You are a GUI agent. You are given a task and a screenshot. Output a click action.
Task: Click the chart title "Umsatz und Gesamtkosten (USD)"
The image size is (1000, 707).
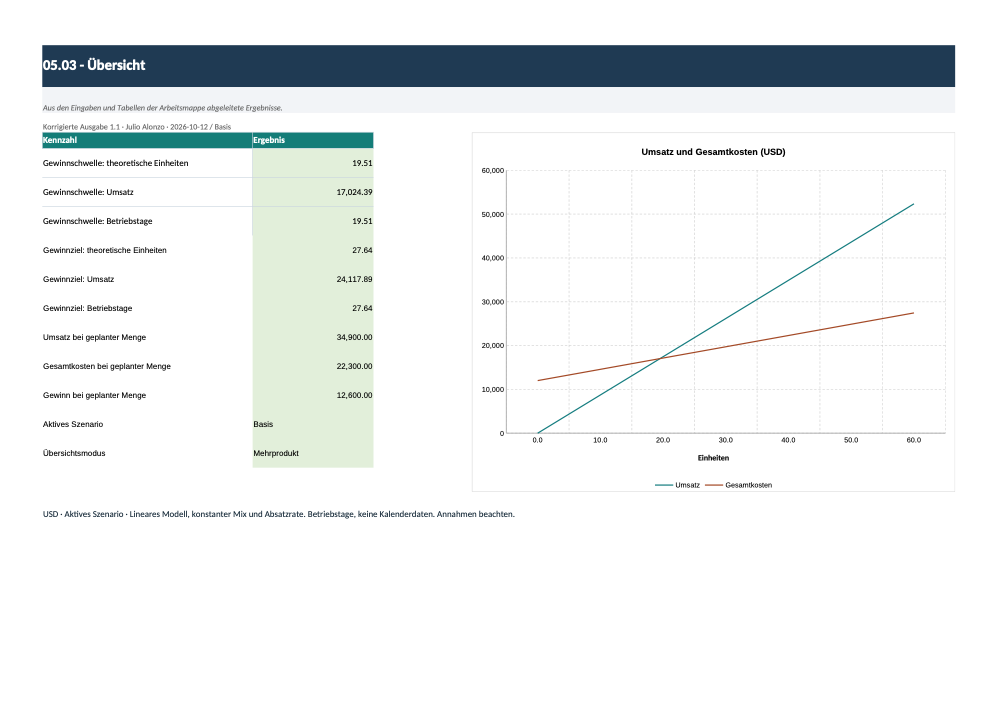coord(713,152)
